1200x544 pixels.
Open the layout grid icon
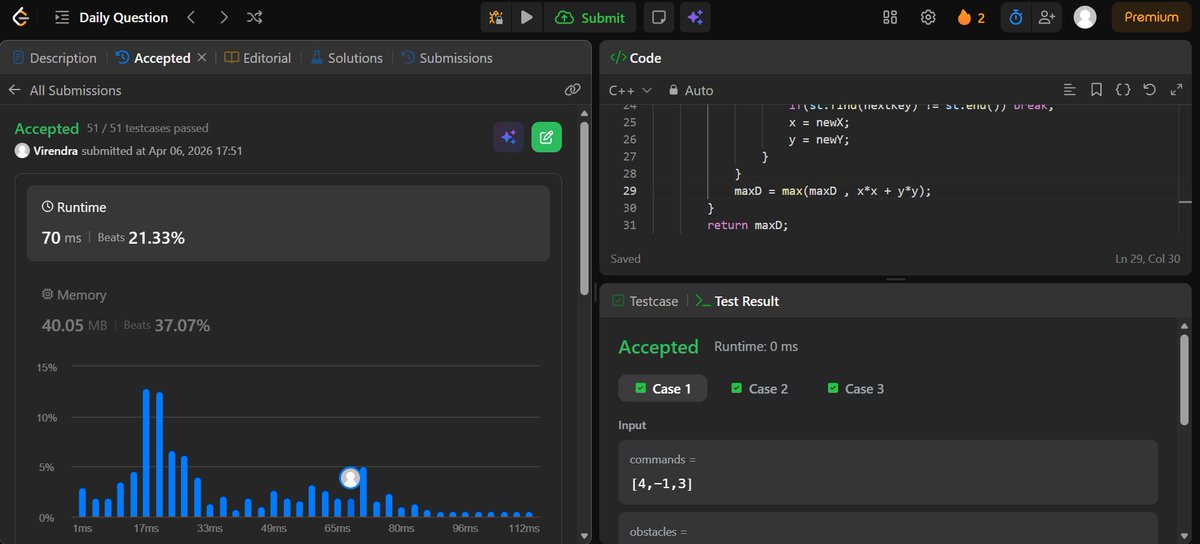click(x=891, y=17)
